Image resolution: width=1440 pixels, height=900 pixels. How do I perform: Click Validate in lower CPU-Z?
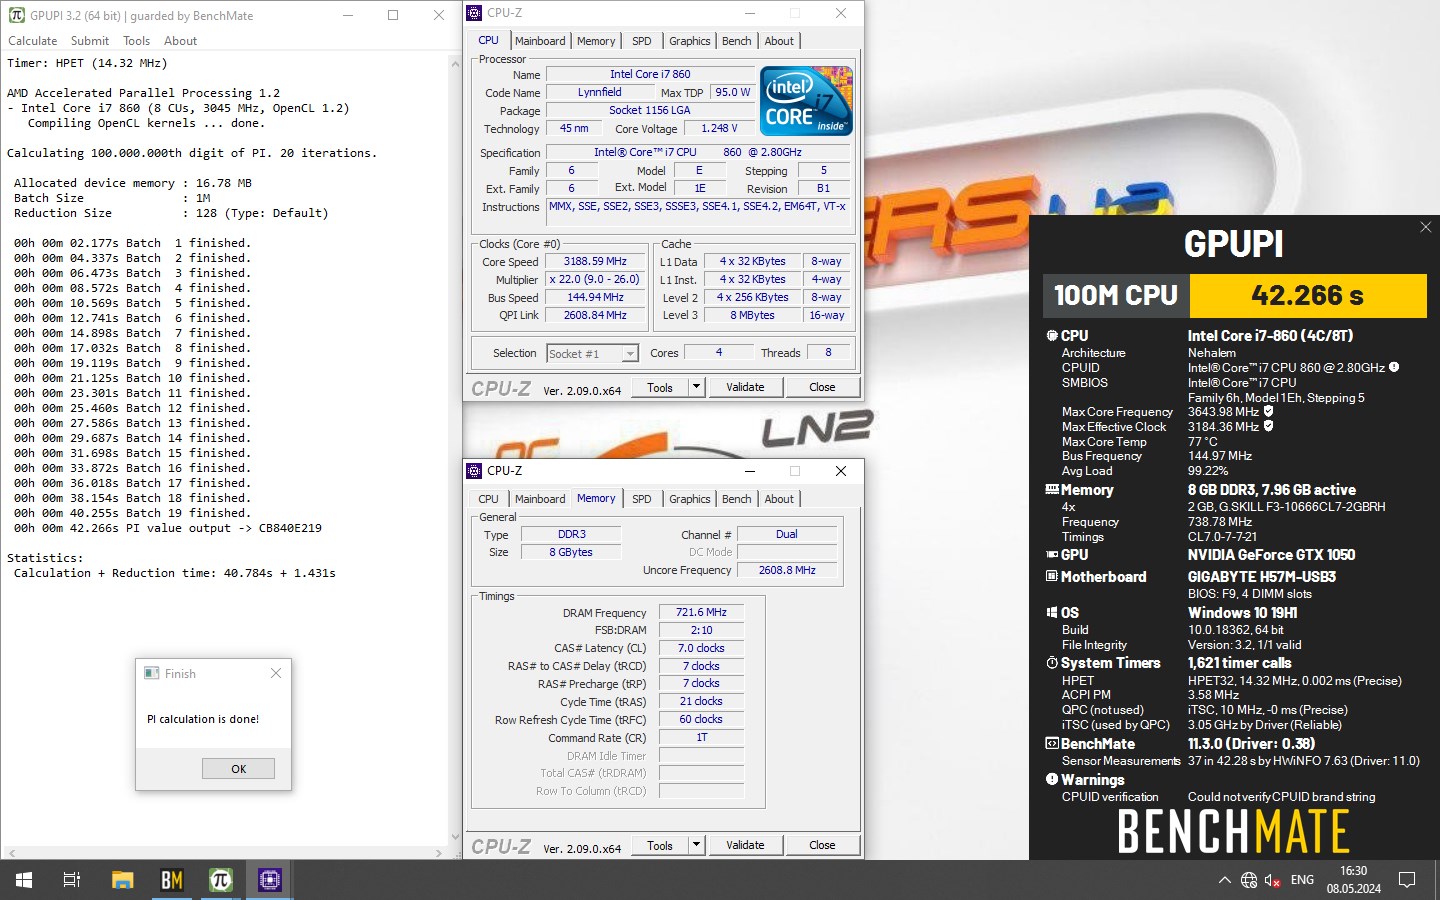pyautogui.click(x=745, y=845)
